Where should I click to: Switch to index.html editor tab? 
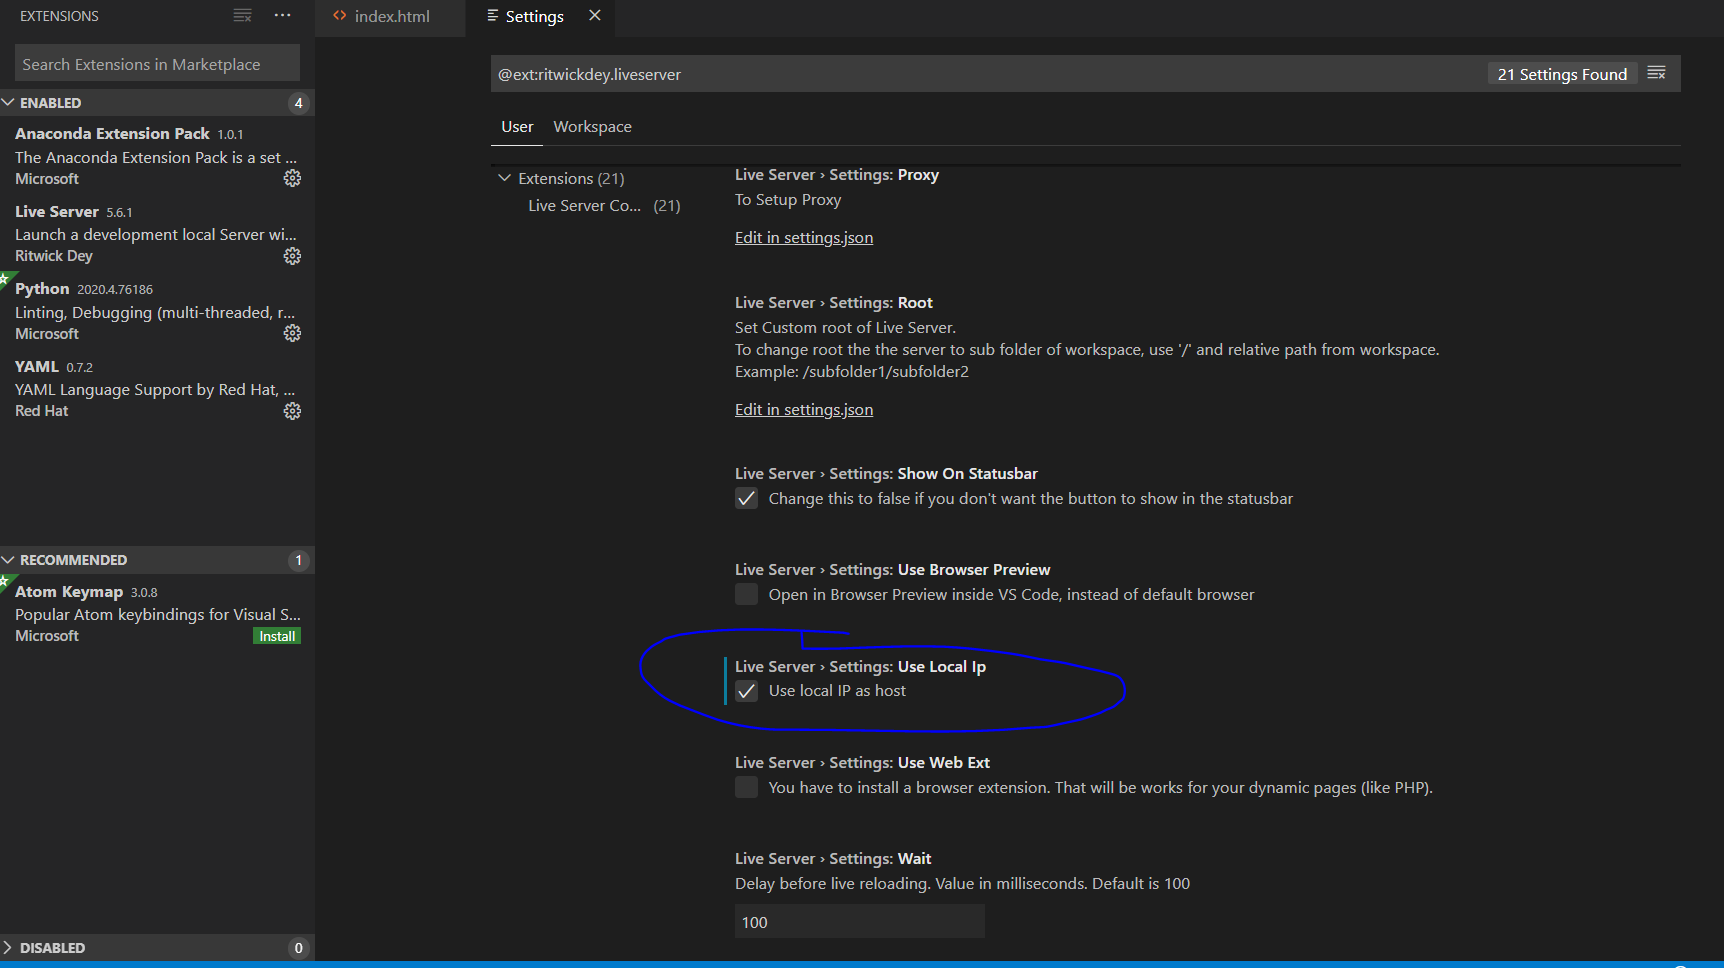[391, 17]
